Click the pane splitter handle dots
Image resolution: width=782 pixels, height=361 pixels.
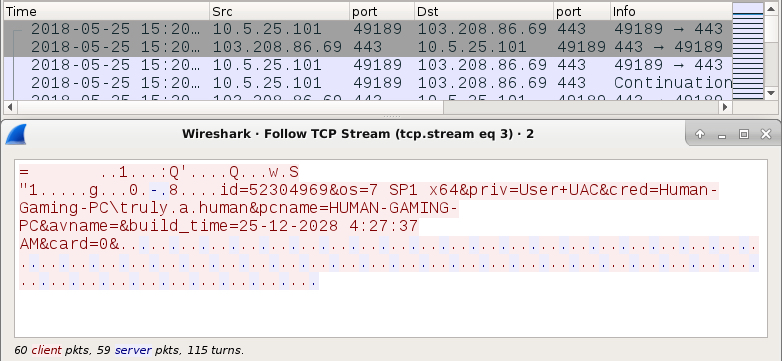(391, 117)
